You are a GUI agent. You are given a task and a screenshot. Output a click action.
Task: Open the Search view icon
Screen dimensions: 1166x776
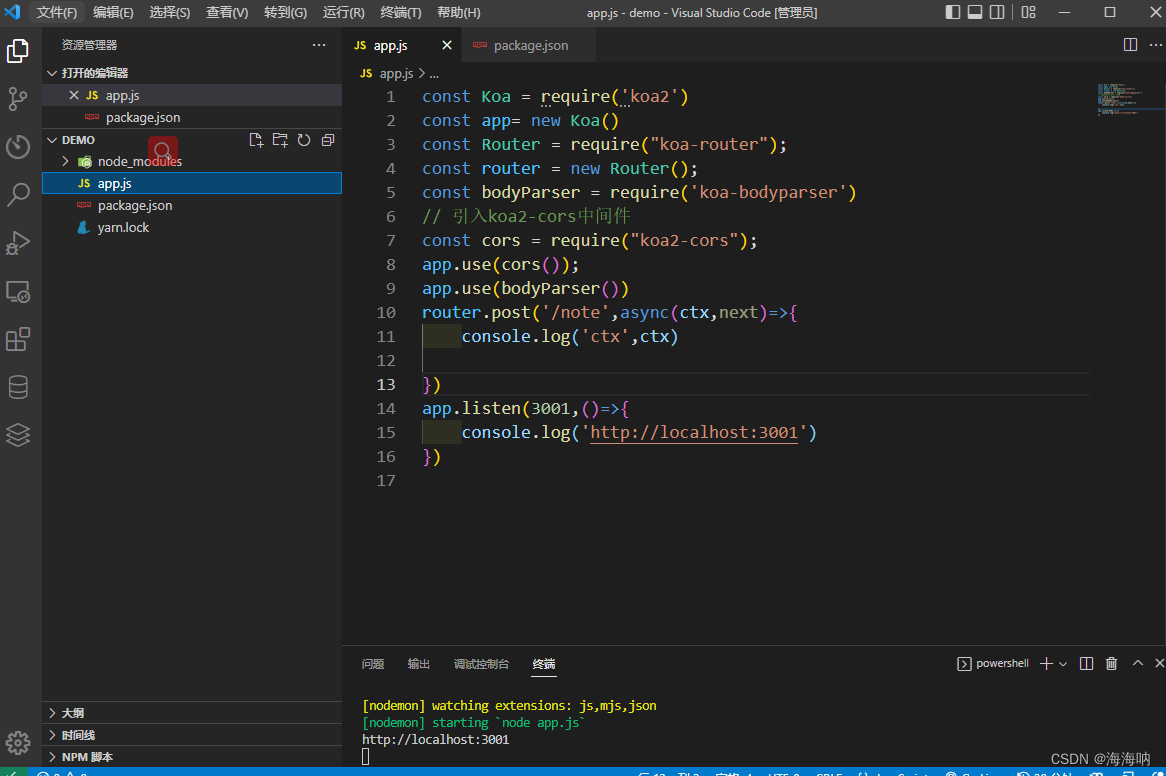tap(18, 195)
